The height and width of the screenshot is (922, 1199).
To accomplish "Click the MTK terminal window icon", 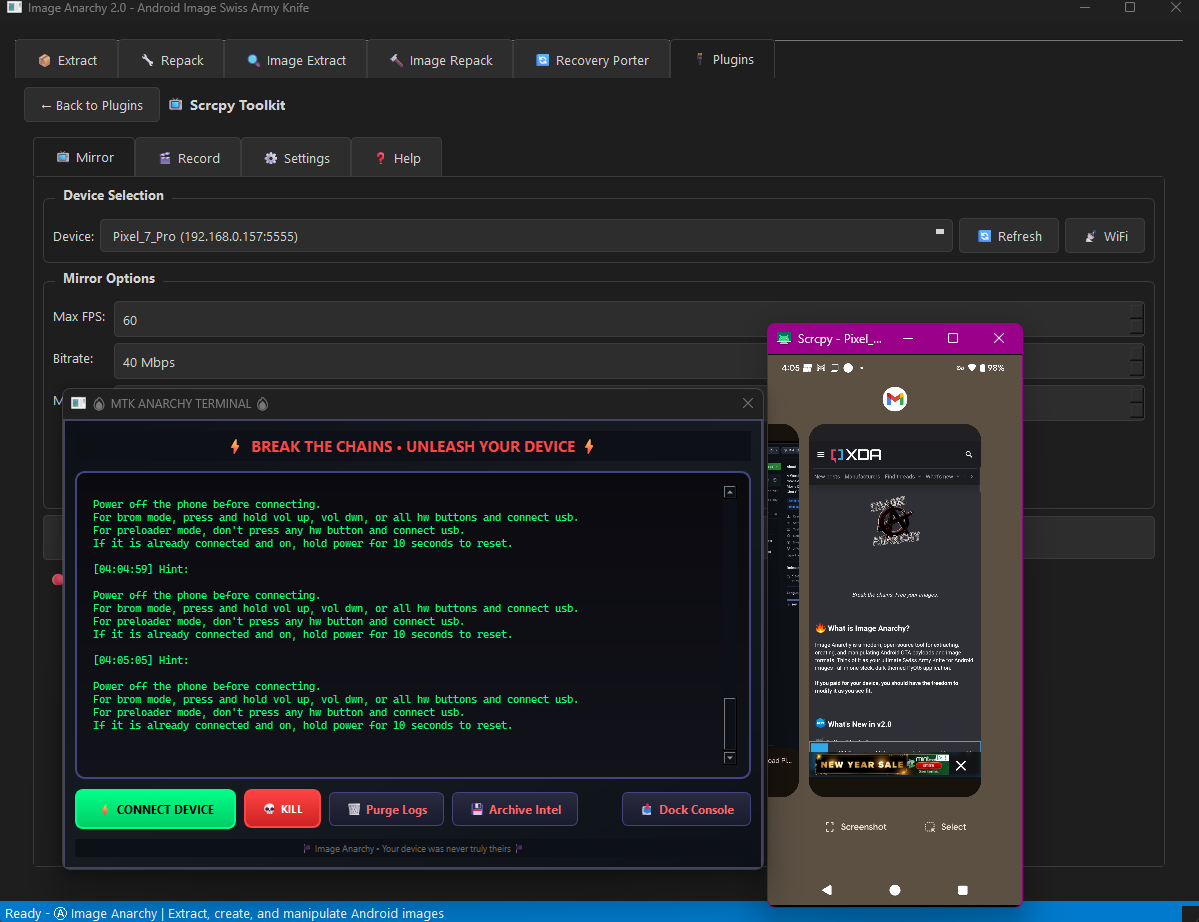I will point(79,403).
